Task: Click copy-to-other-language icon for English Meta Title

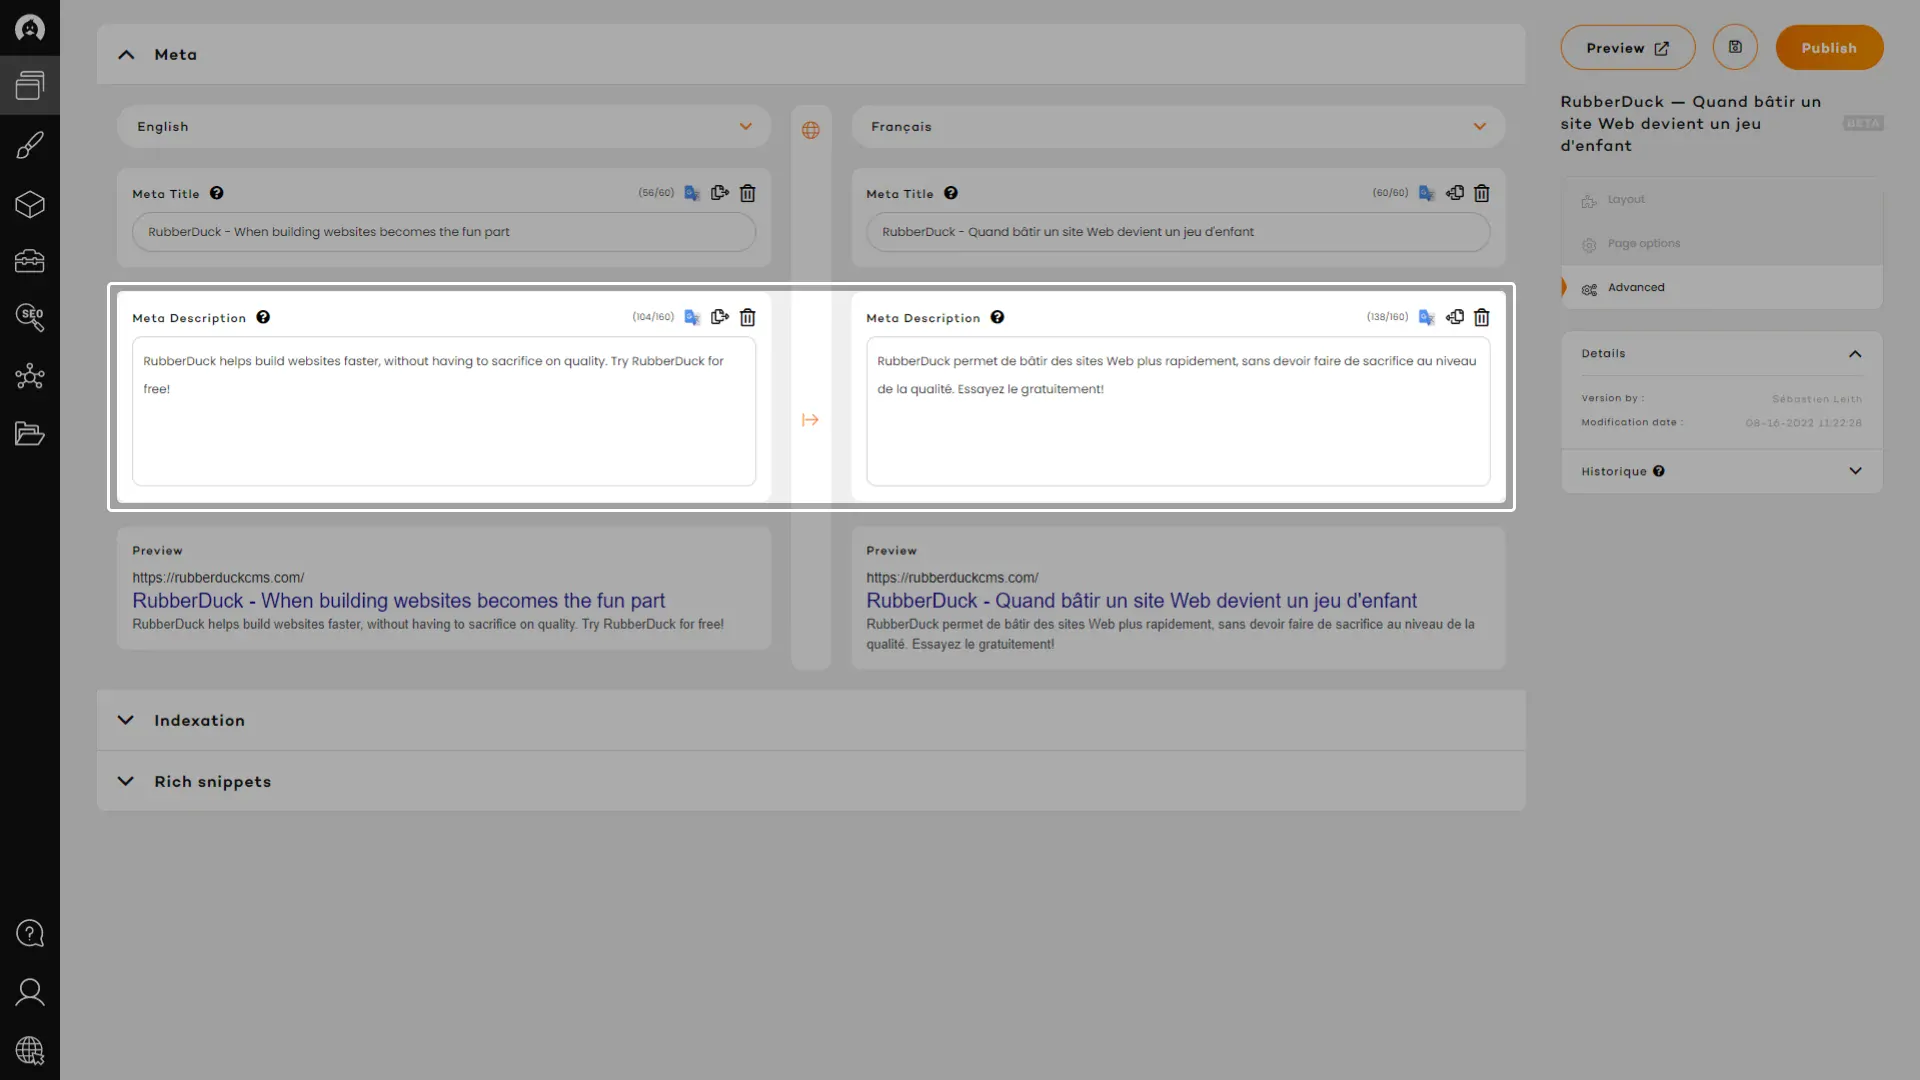Action: click(720, 193)
